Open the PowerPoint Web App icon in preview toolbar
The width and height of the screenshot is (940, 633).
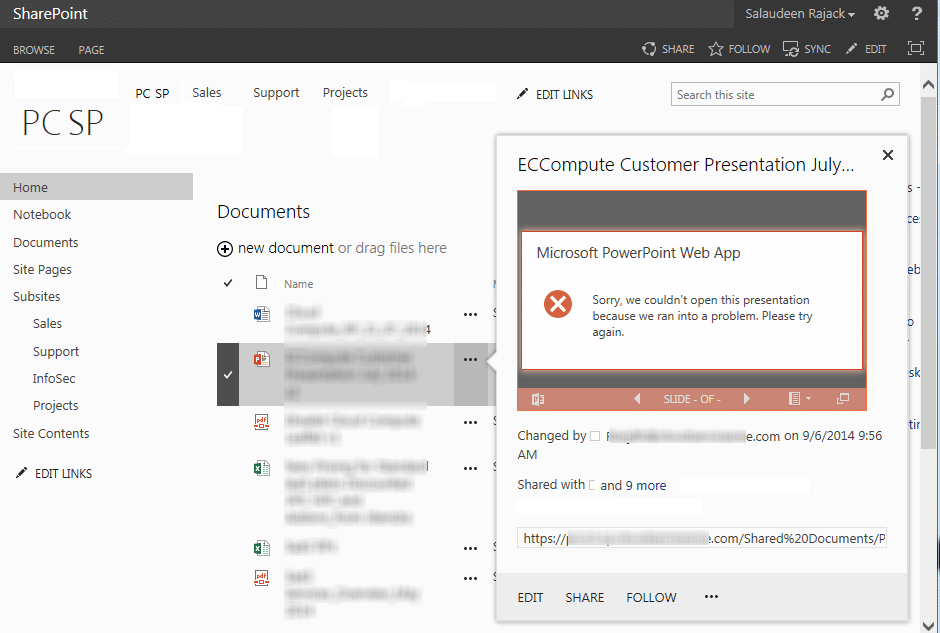pos(537,398)
